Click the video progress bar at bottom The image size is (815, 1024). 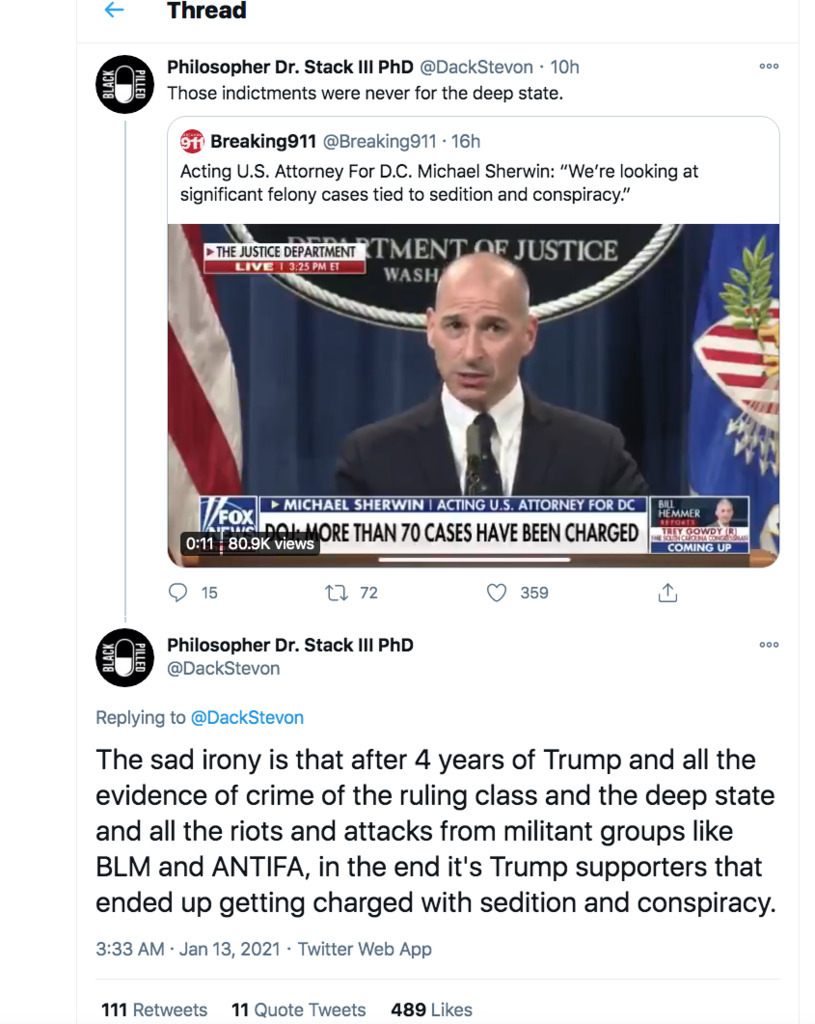click(472, 560)
